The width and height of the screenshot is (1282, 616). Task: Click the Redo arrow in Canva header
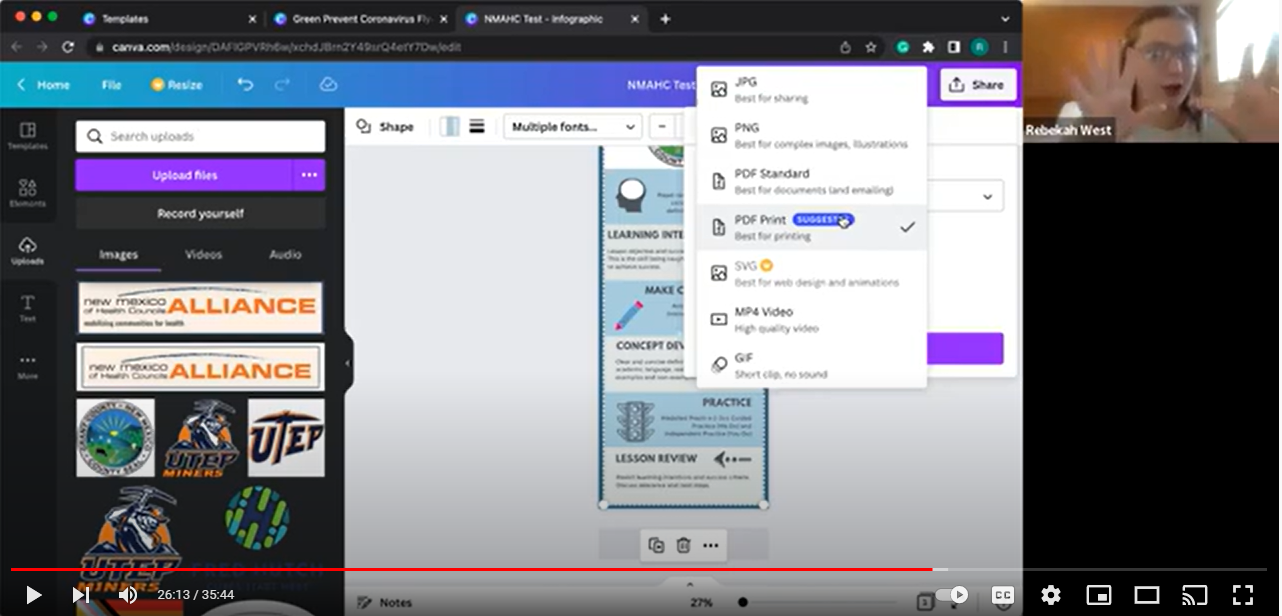click(283, 85)
